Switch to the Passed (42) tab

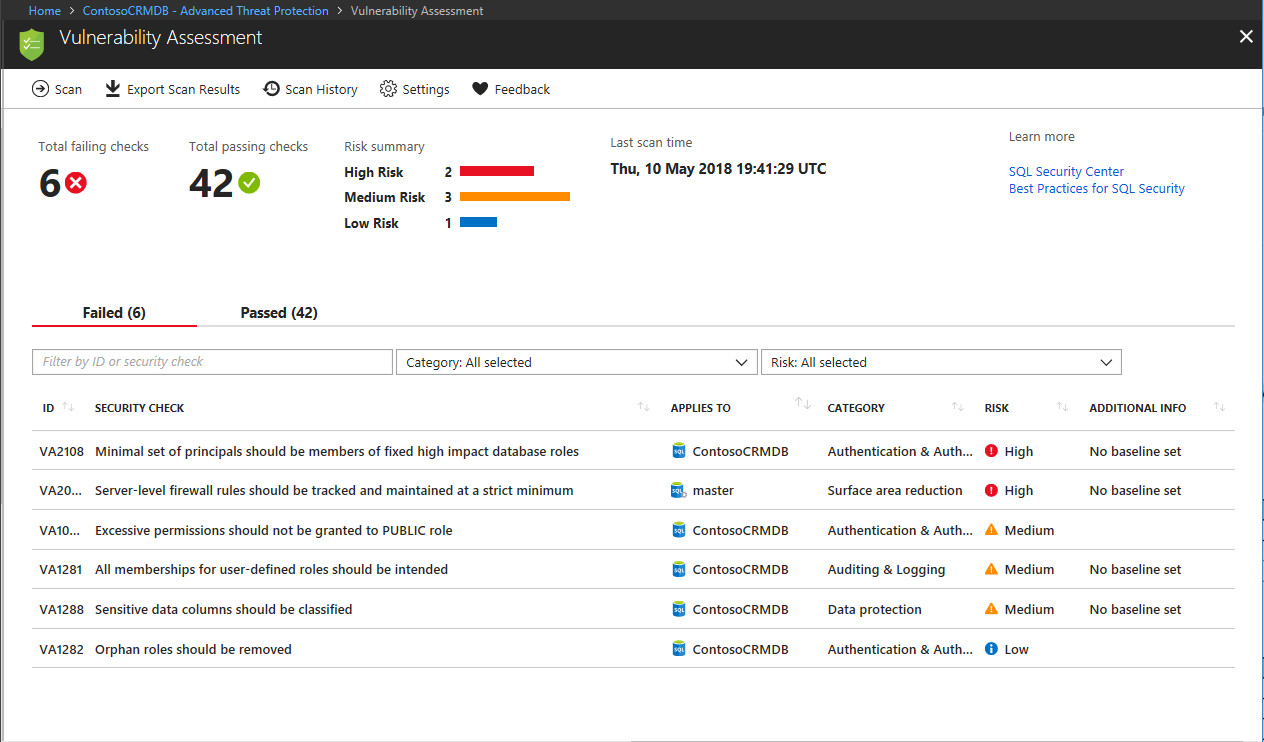point(279,313)
